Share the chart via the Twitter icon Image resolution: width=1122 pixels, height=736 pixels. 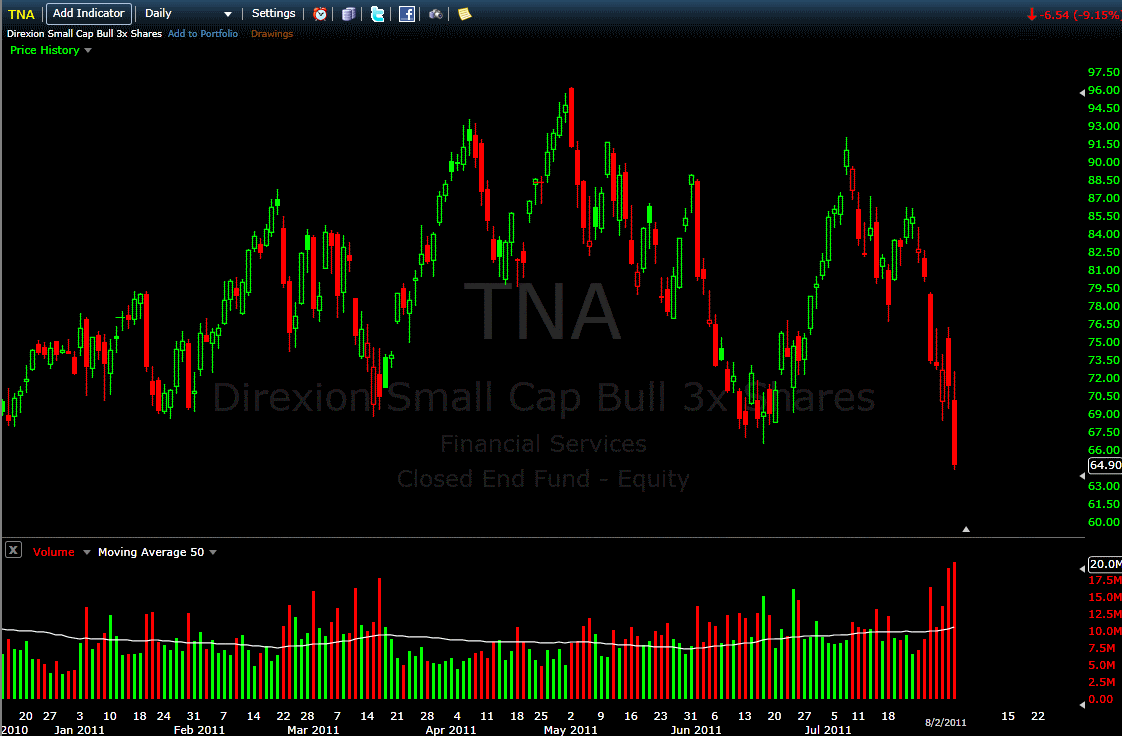(377, 14)
